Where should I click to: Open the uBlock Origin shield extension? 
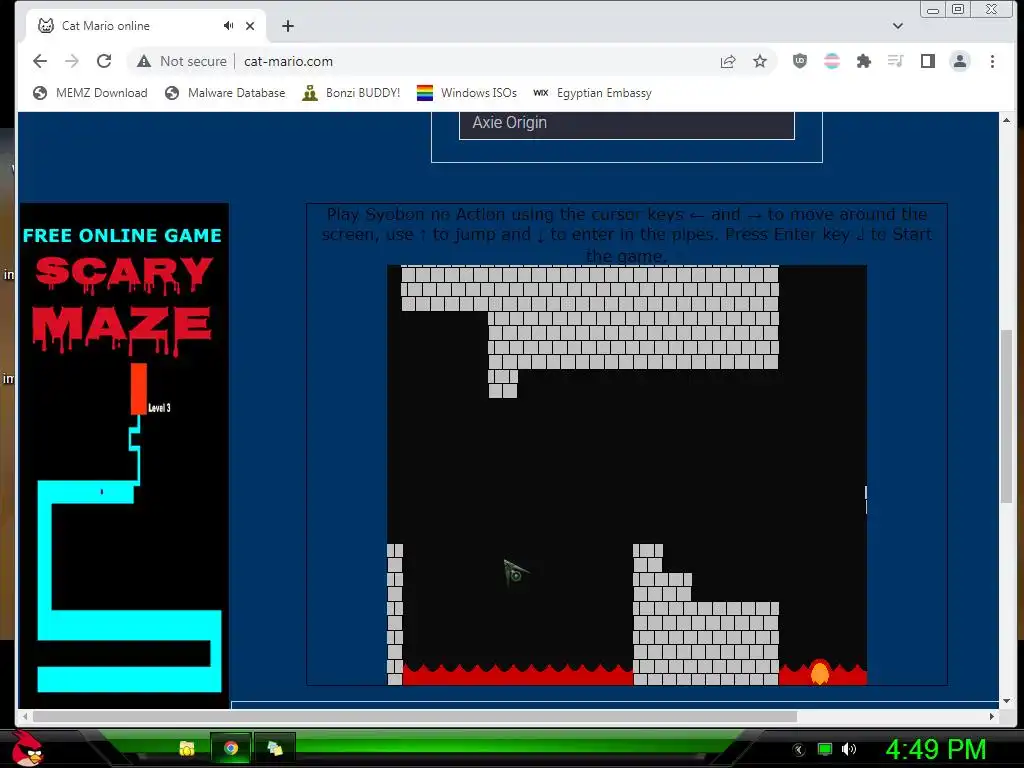coord(799,61)
